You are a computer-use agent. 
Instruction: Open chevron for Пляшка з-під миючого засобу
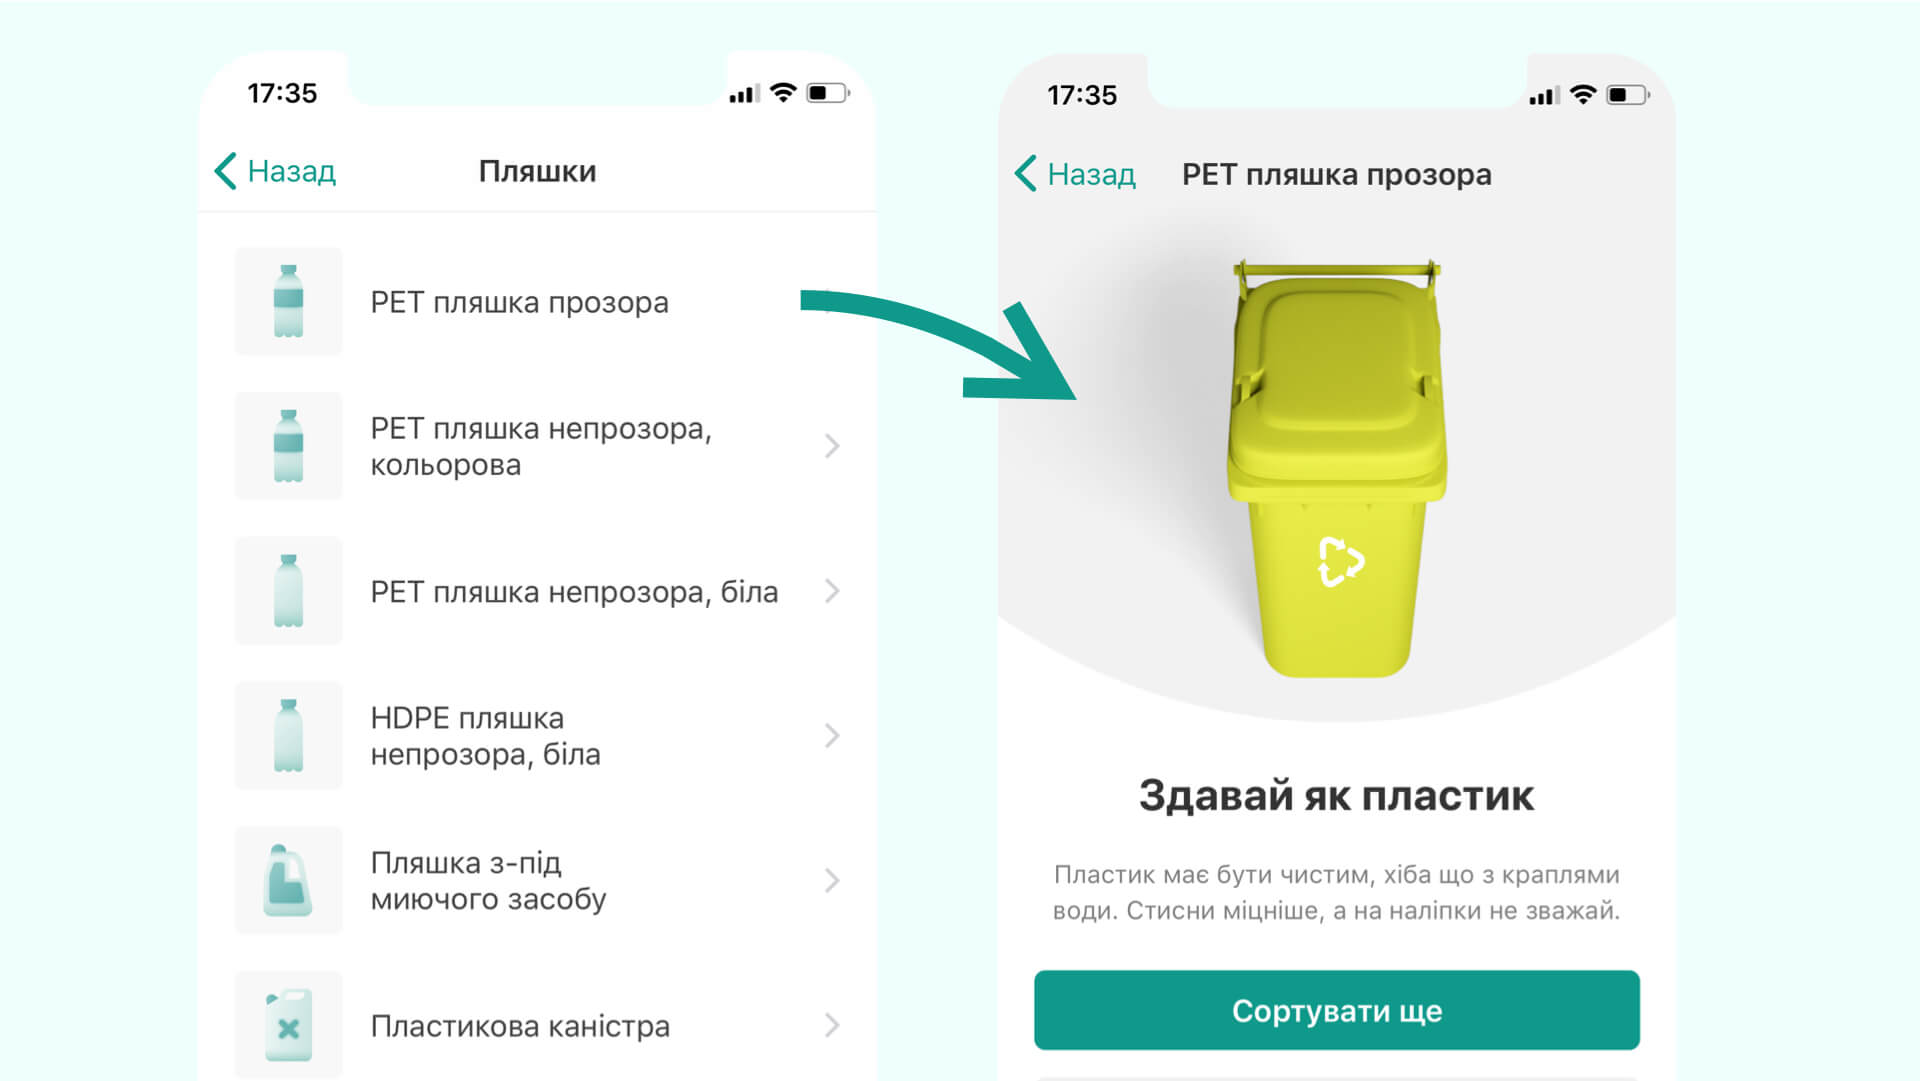[x=832, y=881]
